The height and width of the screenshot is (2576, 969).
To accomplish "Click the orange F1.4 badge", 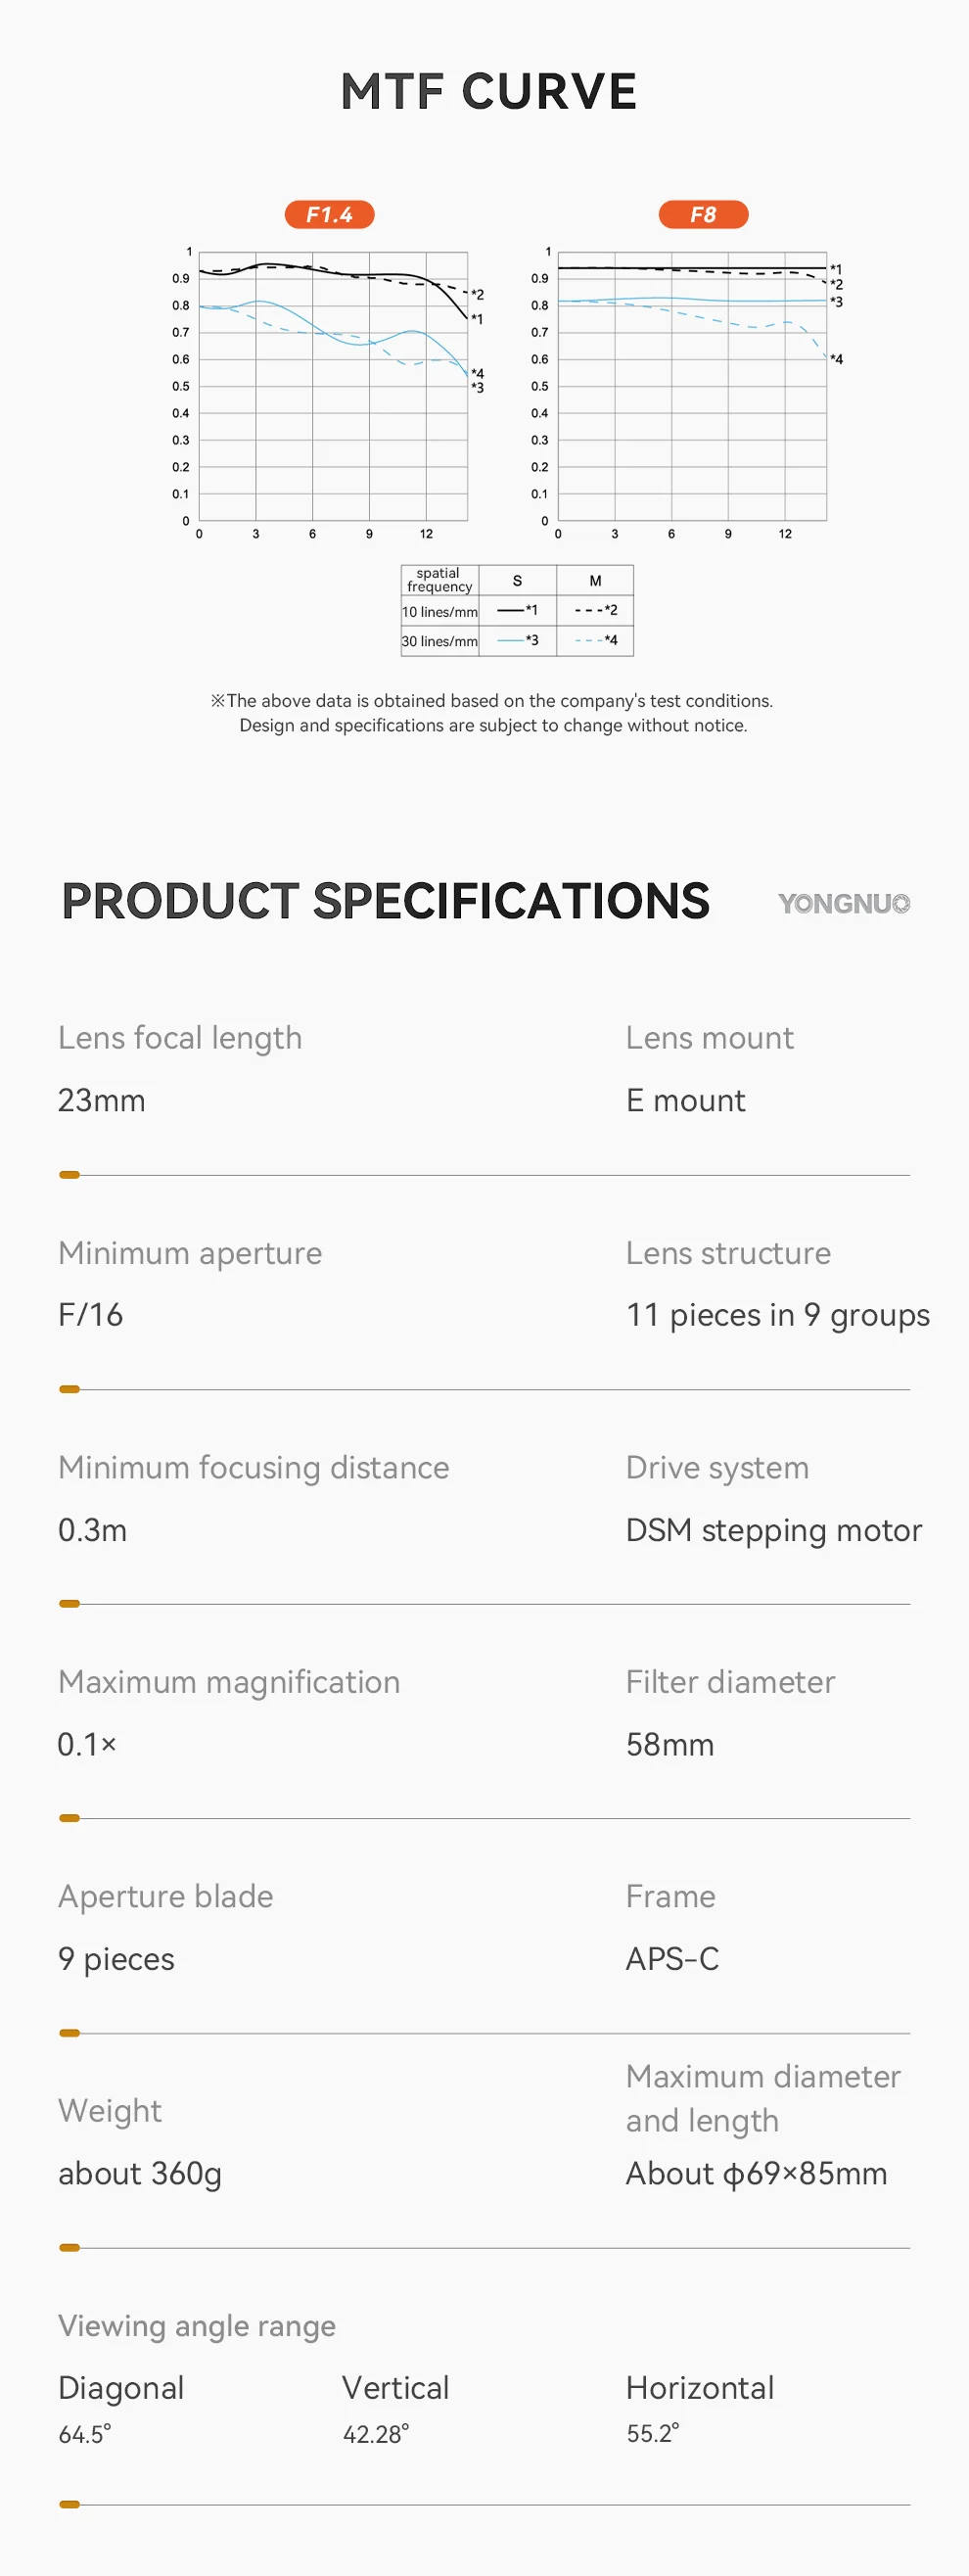I will tap(329, 214).
